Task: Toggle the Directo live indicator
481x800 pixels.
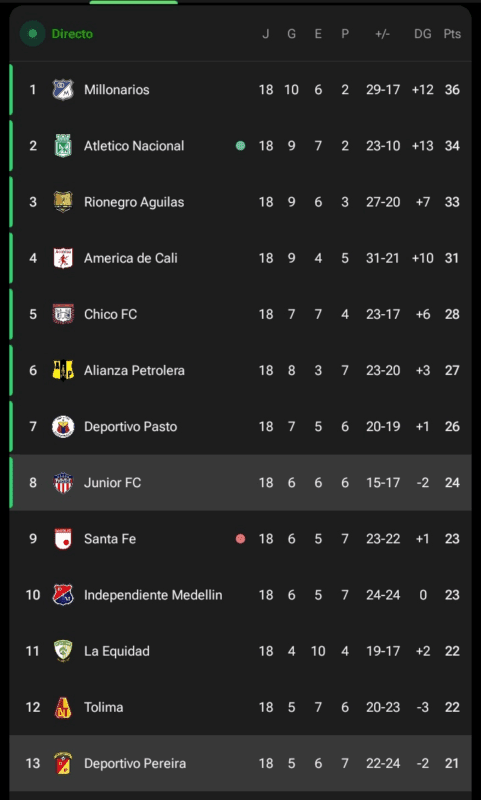Action: click(x=33, y=34)
